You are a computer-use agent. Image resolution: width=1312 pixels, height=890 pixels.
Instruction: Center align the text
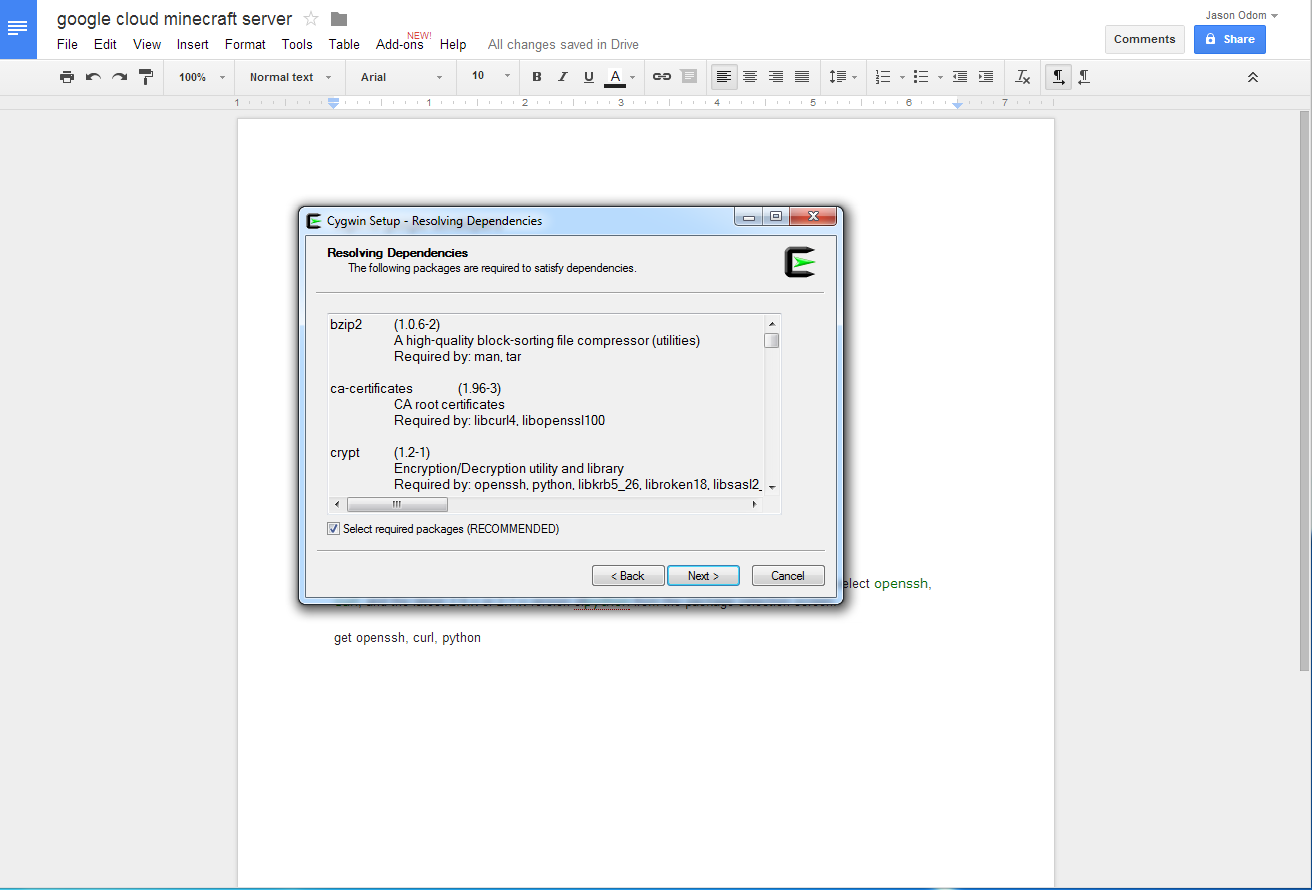coord(750,77)
